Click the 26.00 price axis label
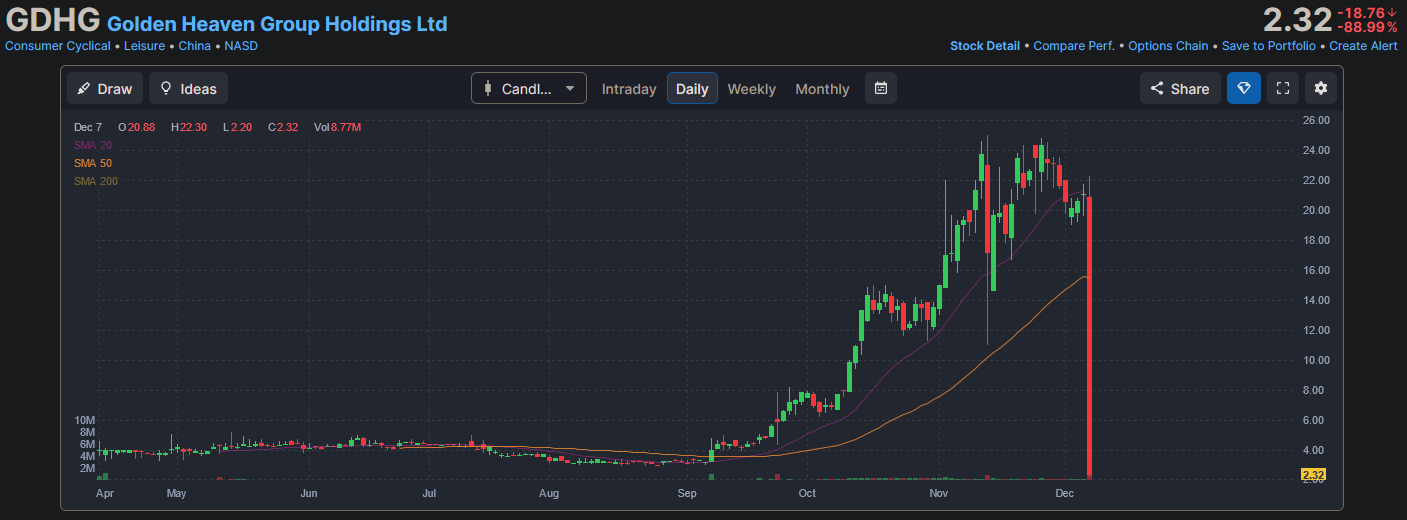The image size is (1407, 520). (1315, 120)
